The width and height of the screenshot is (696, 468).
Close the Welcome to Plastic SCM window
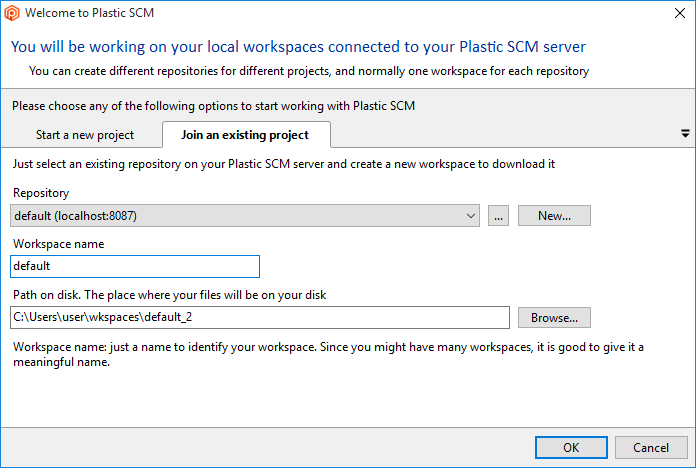coord(680,13)
